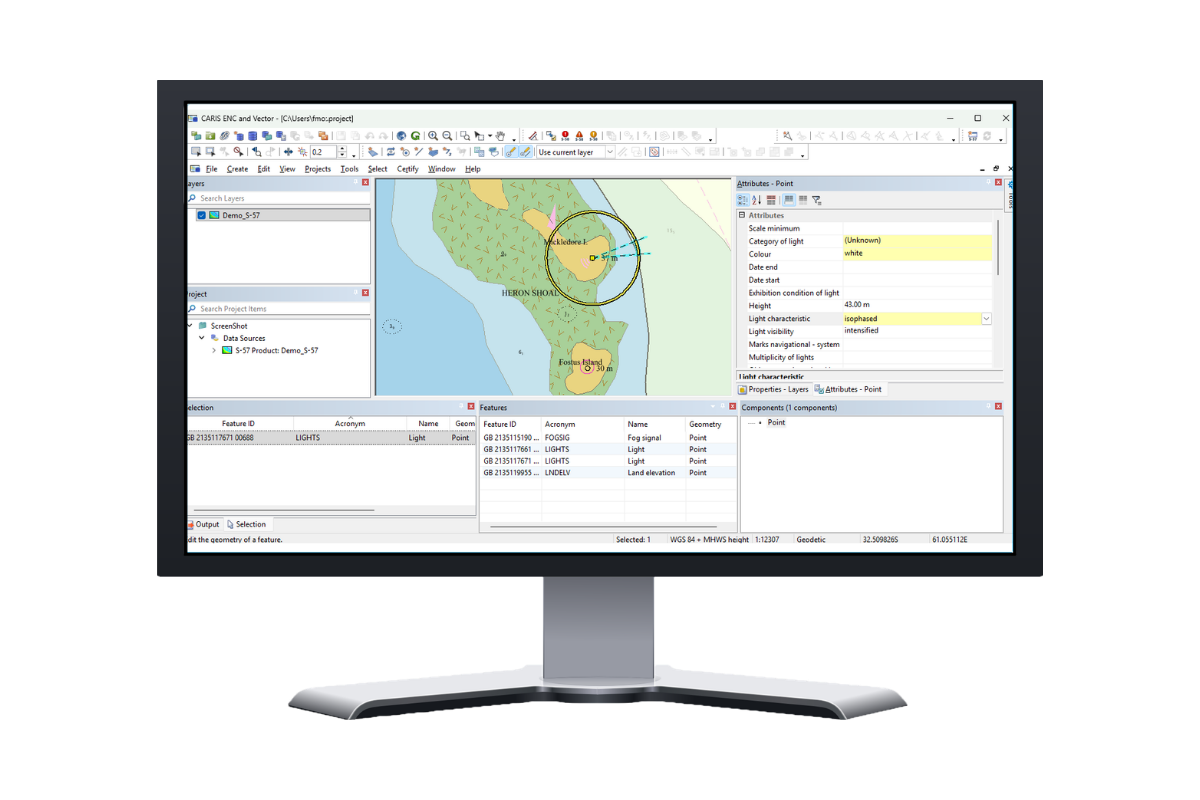
Task: Click the Zoom Out magnifier icon
Action: pos(448,136)
